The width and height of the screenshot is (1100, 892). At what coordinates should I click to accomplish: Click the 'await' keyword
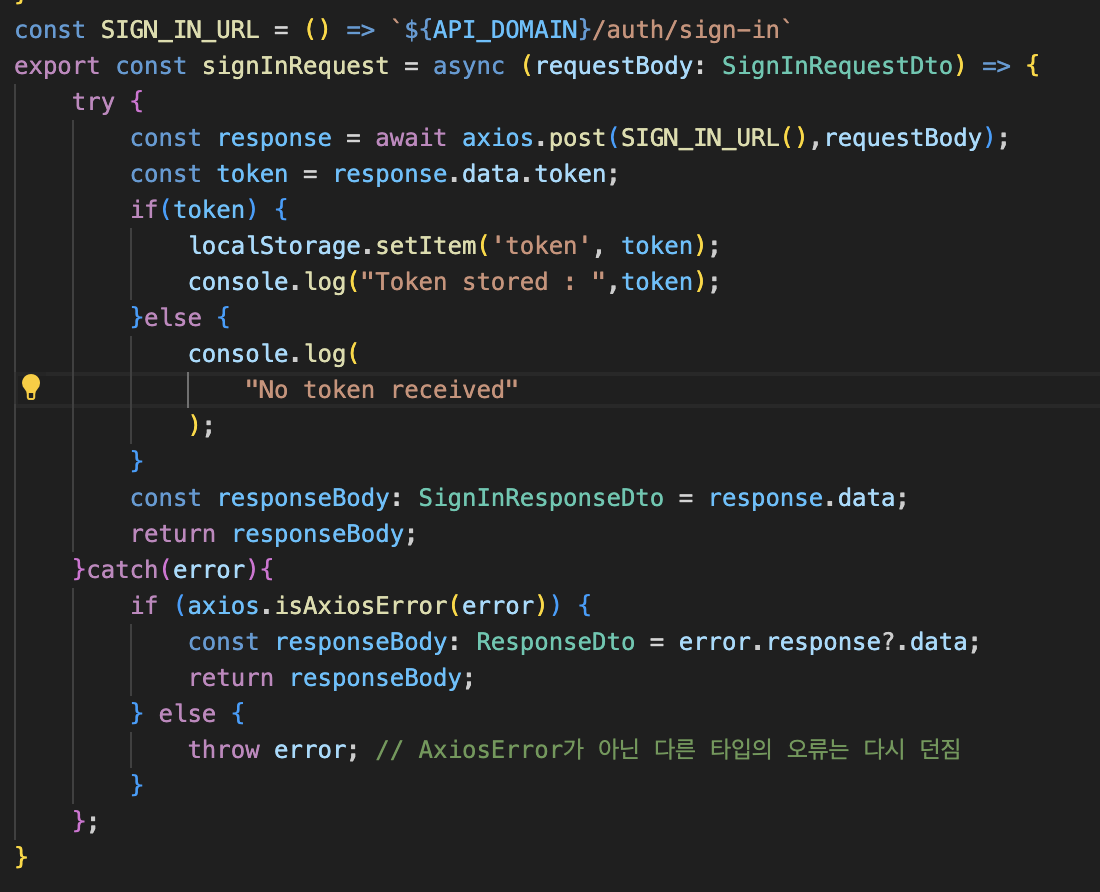pos(411,138)
